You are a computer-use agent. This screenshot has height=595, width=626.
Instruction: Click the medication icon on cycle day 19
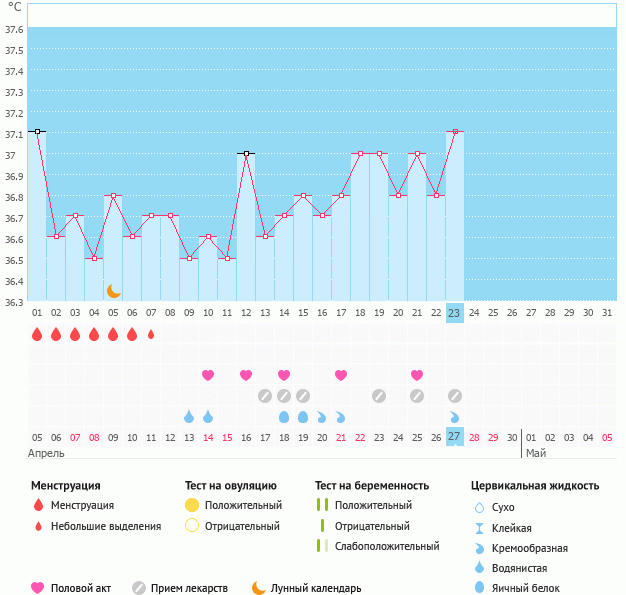click(379, 396)
